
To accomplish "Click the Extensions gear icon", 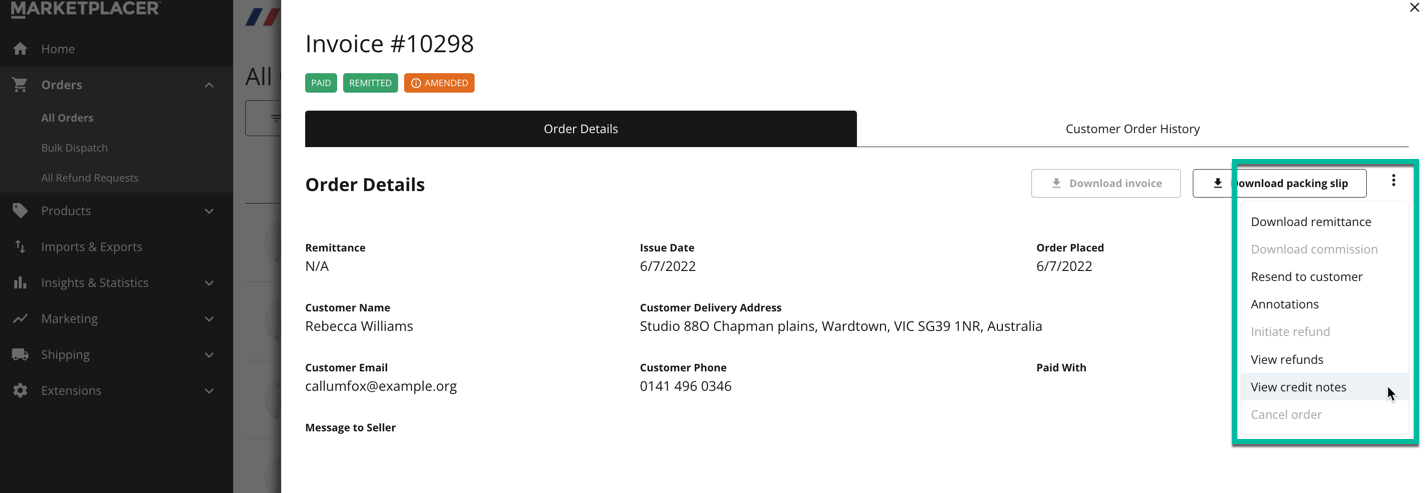I will pos(20,391).
